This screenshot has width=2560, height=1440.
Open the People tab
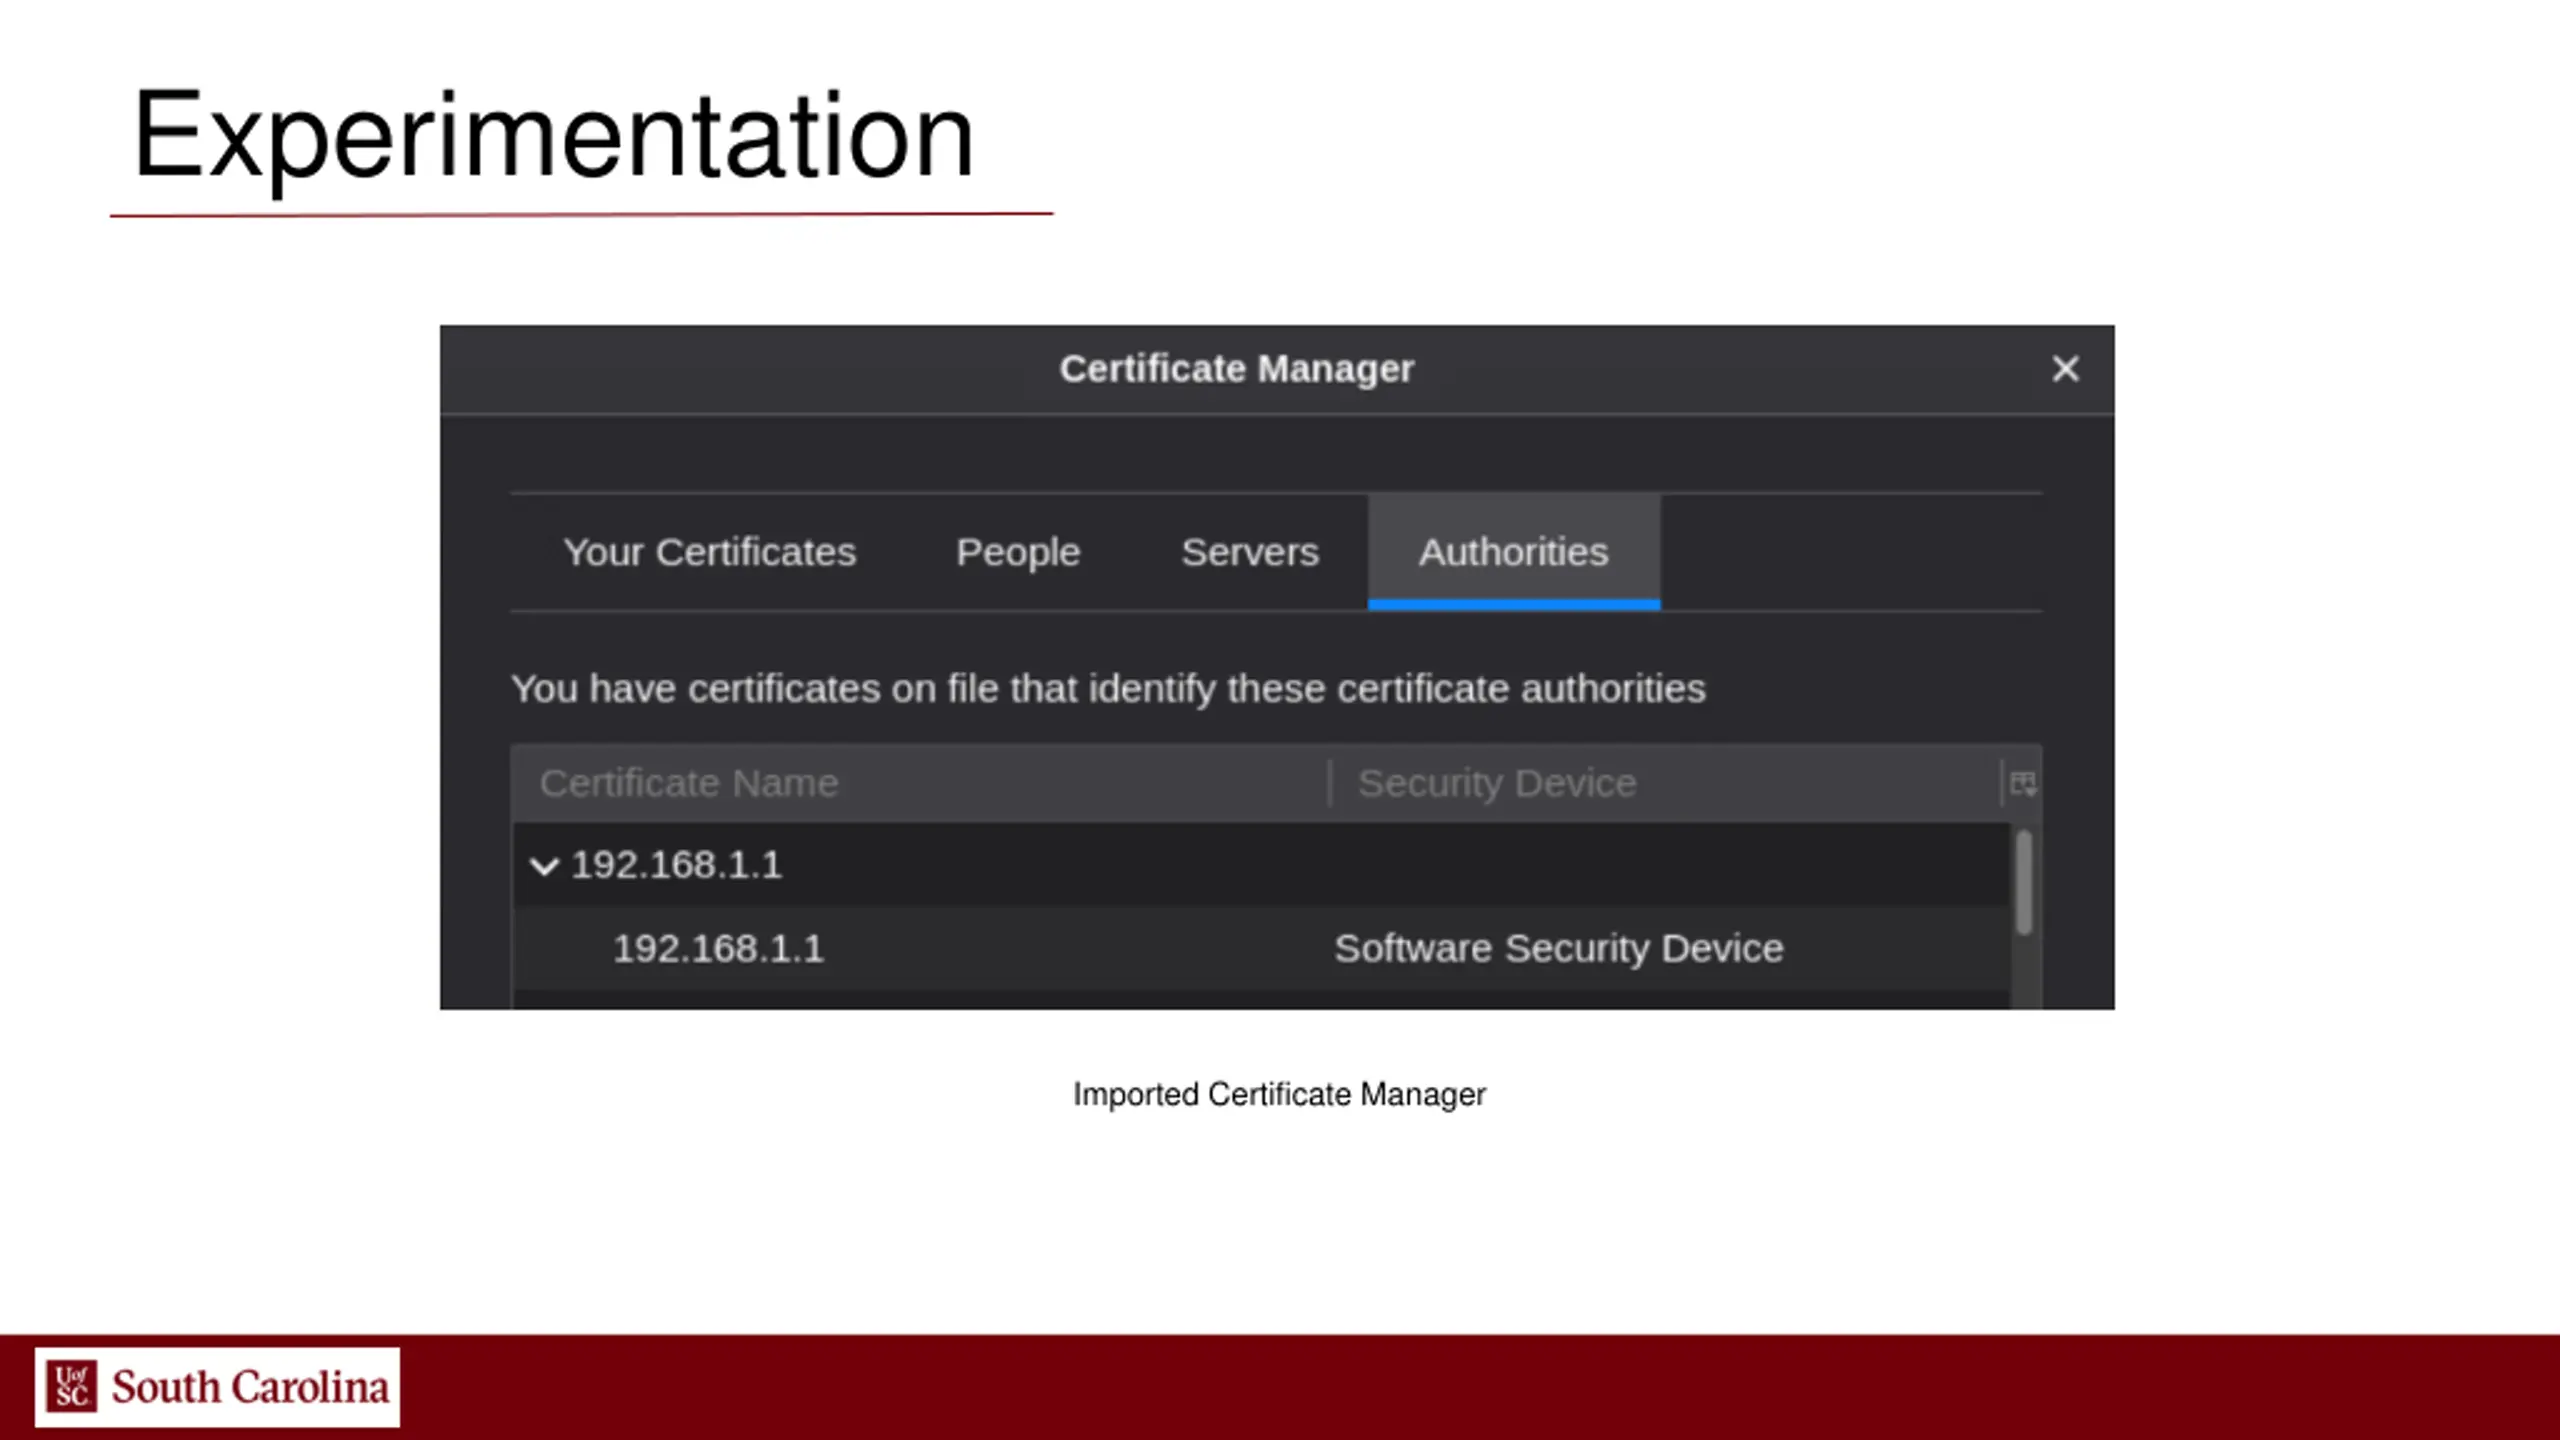(1017, 552)
